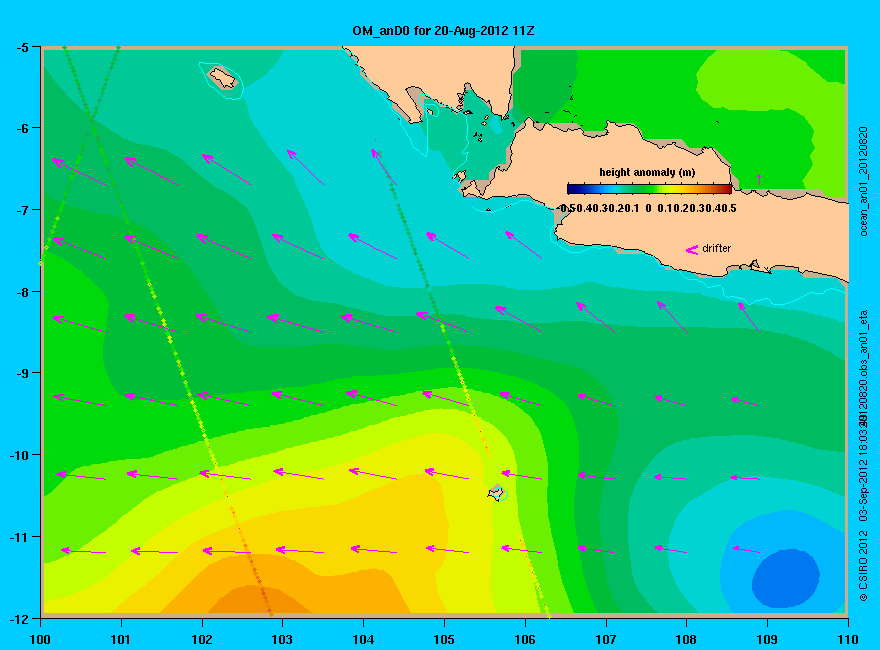Image resolution: width=880 pixels, height=650 pixels.
Task: Click the dark blue low anomaly center
Action: 786,579
